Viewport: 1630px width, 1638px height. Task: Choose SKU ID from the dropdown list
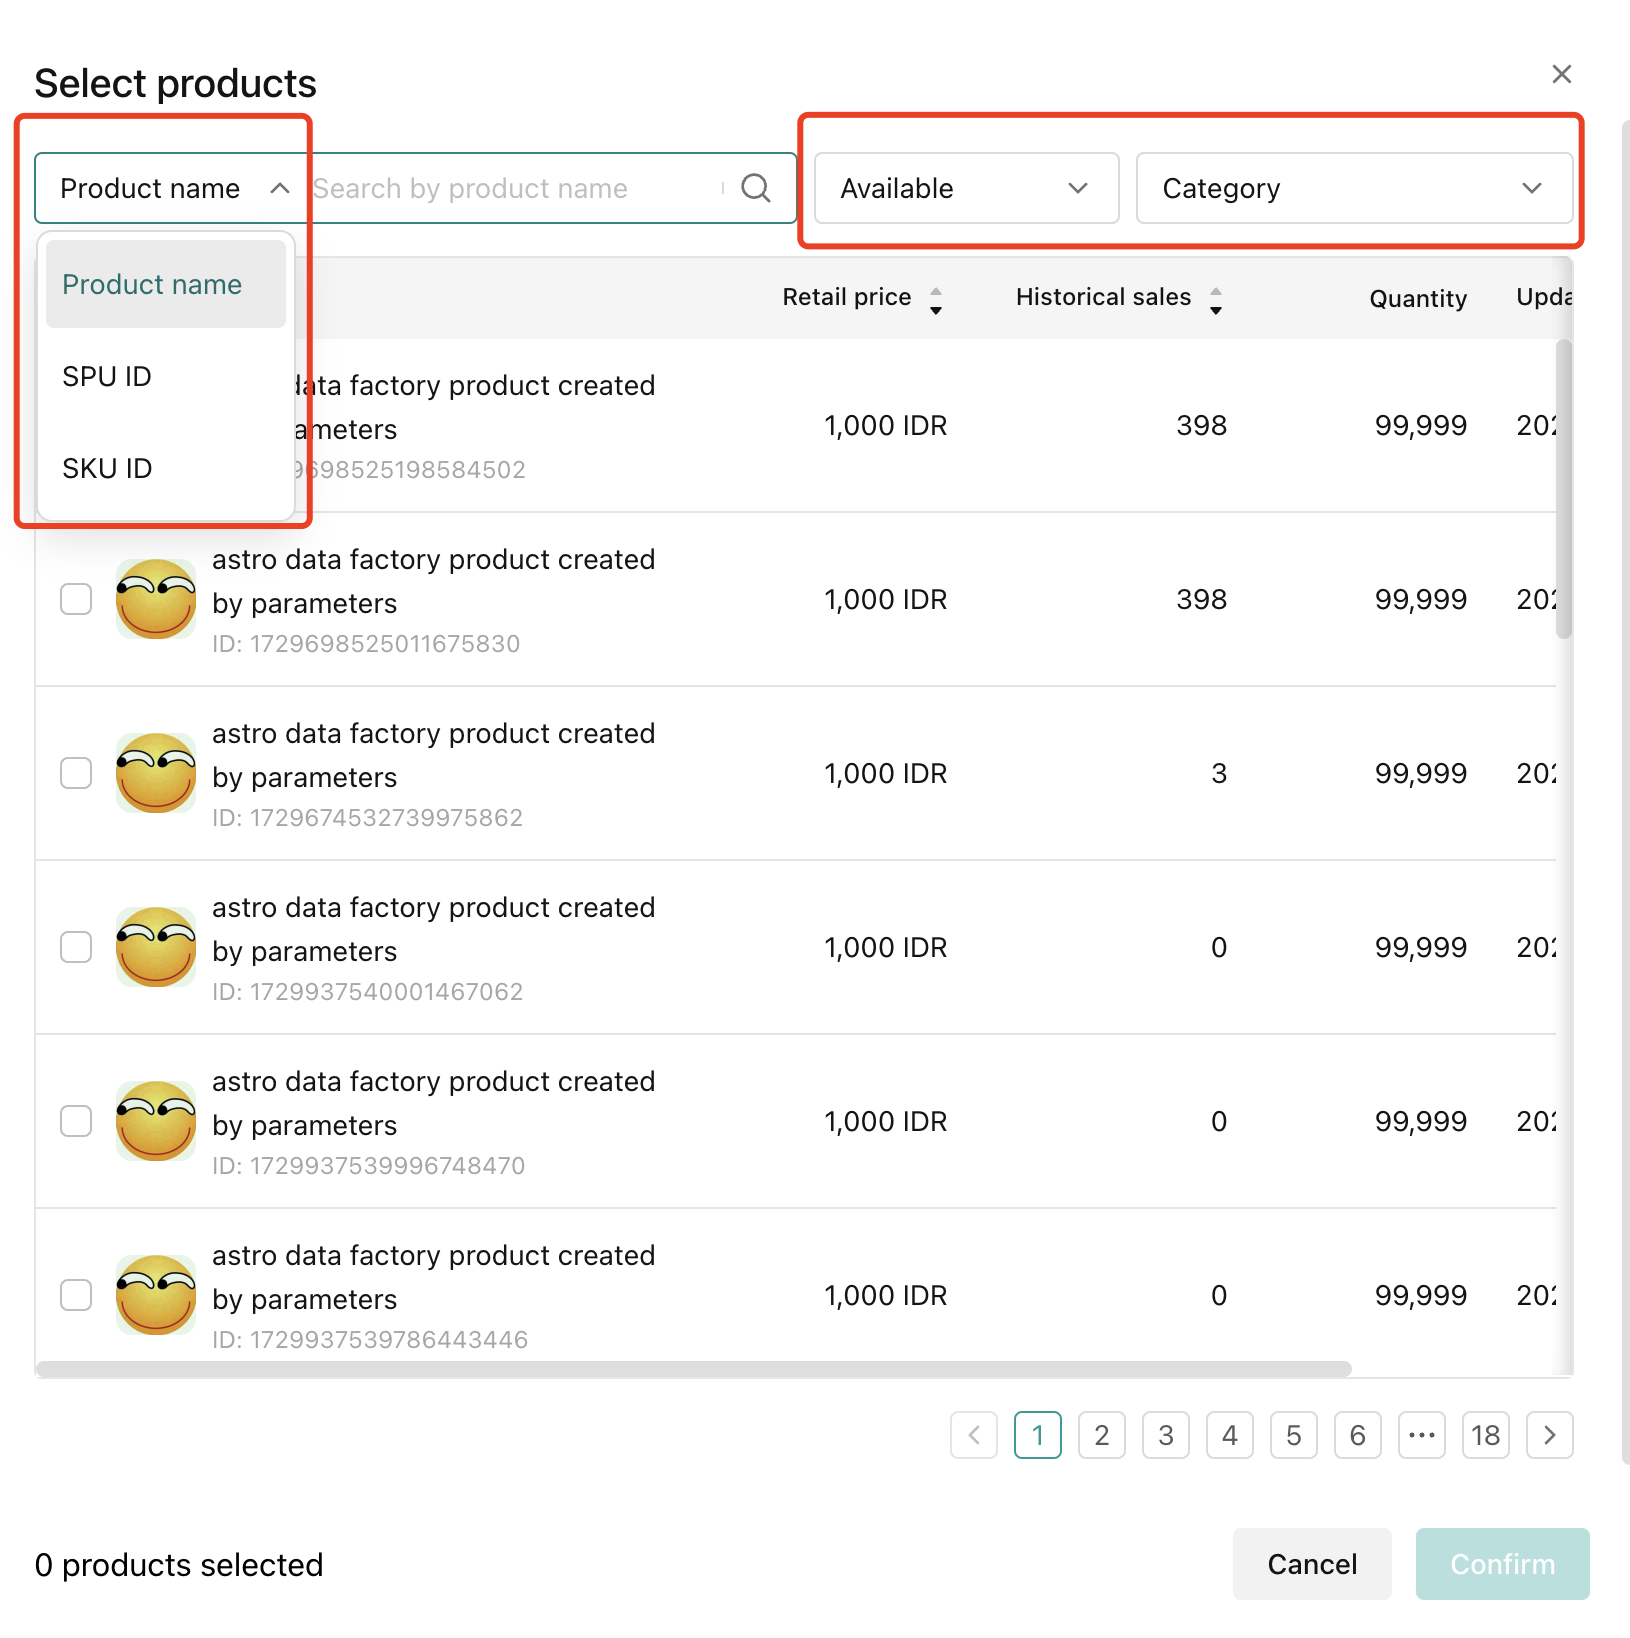pyautogui.click(x=107, y=469)
